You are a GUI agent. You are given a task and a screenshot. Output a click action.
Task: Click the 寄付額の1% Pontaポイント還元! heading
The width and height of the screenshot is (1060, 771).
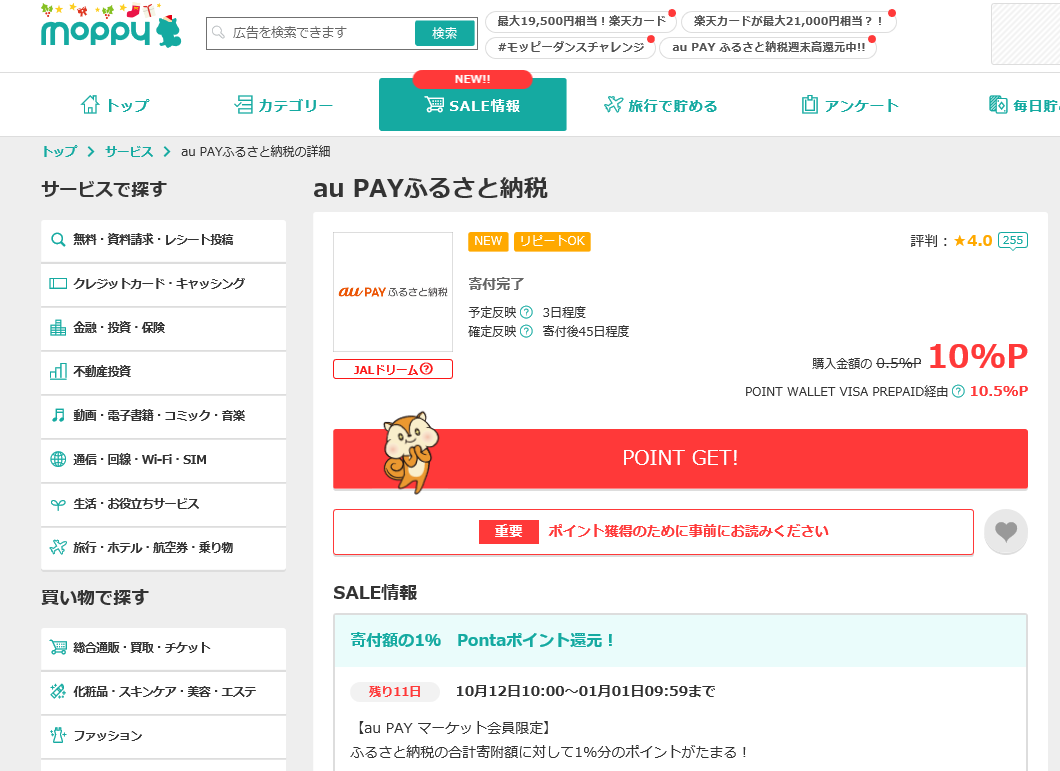pos(482,640)
